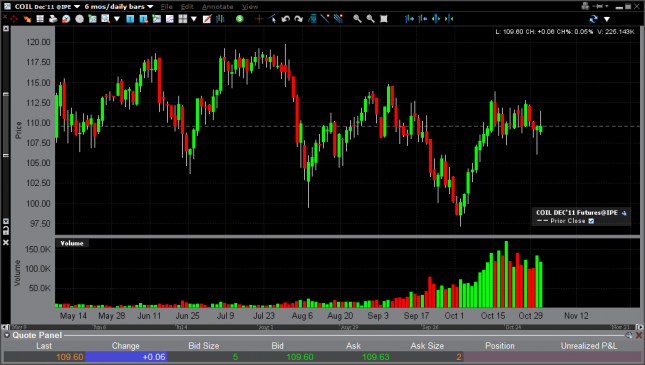645x365 pixels.
Task: Click the four-pane grid layout icon
Action: pyautogui.click(x=183, y=19)
